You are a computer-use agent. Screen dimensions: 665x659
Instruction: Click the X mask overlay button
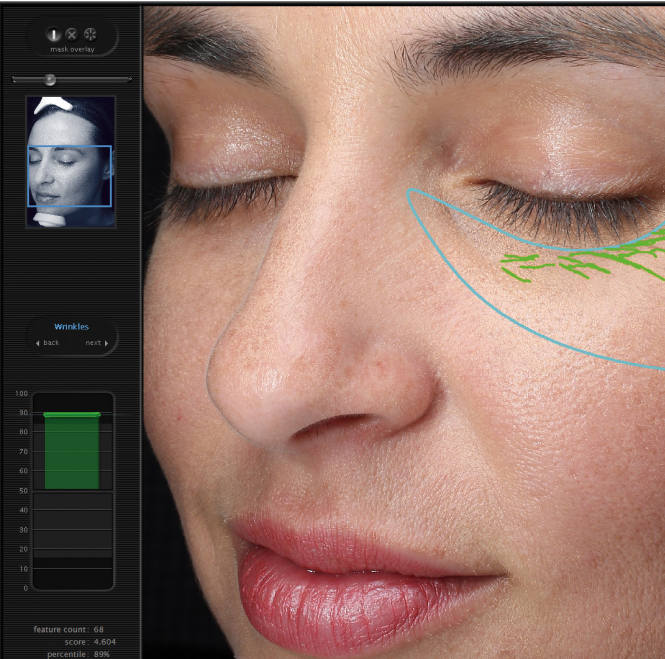pos(71,34)
